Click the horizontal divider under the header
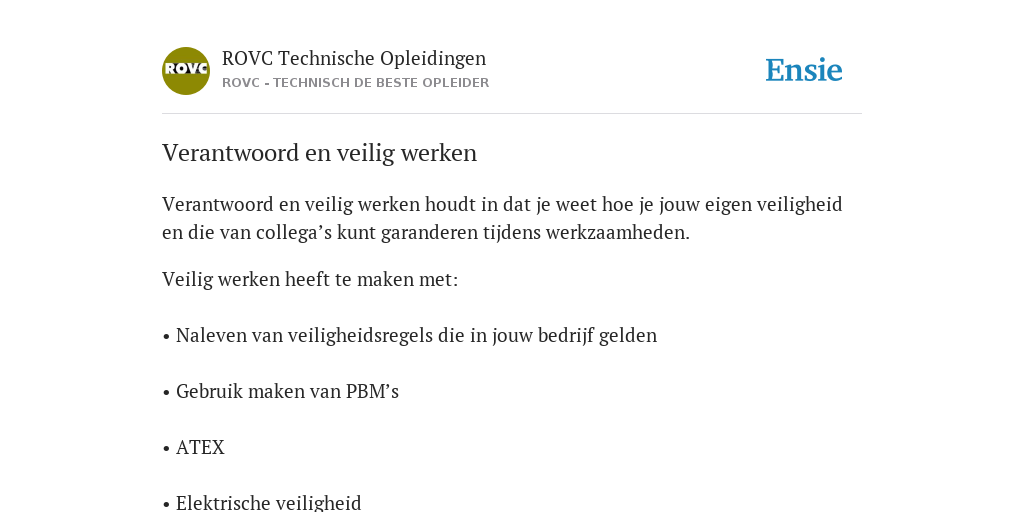The height and width of the screenshot is (512, 1024). pos(512,114)
